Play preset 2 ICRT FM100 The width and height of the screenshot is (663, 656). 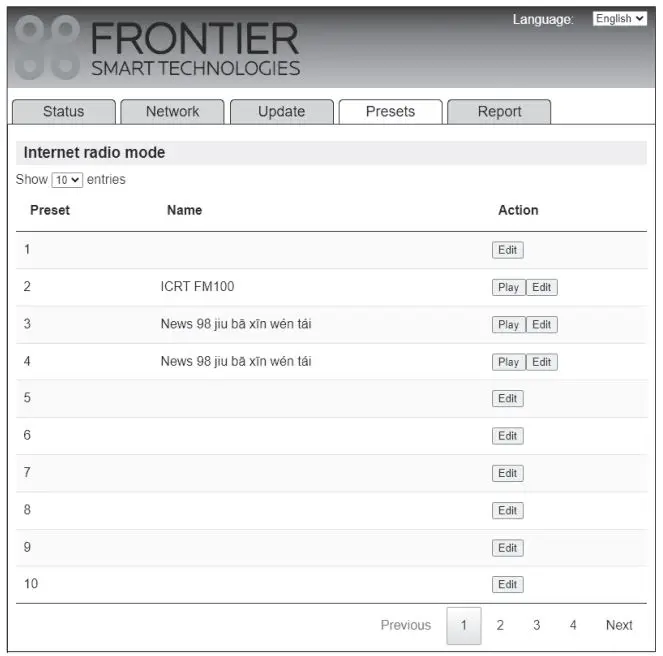point(508,288)
